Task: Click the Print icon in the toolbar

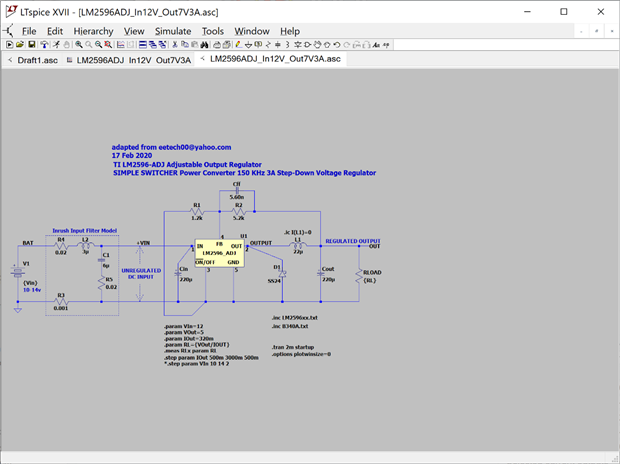Action: [x=217, y=45]
